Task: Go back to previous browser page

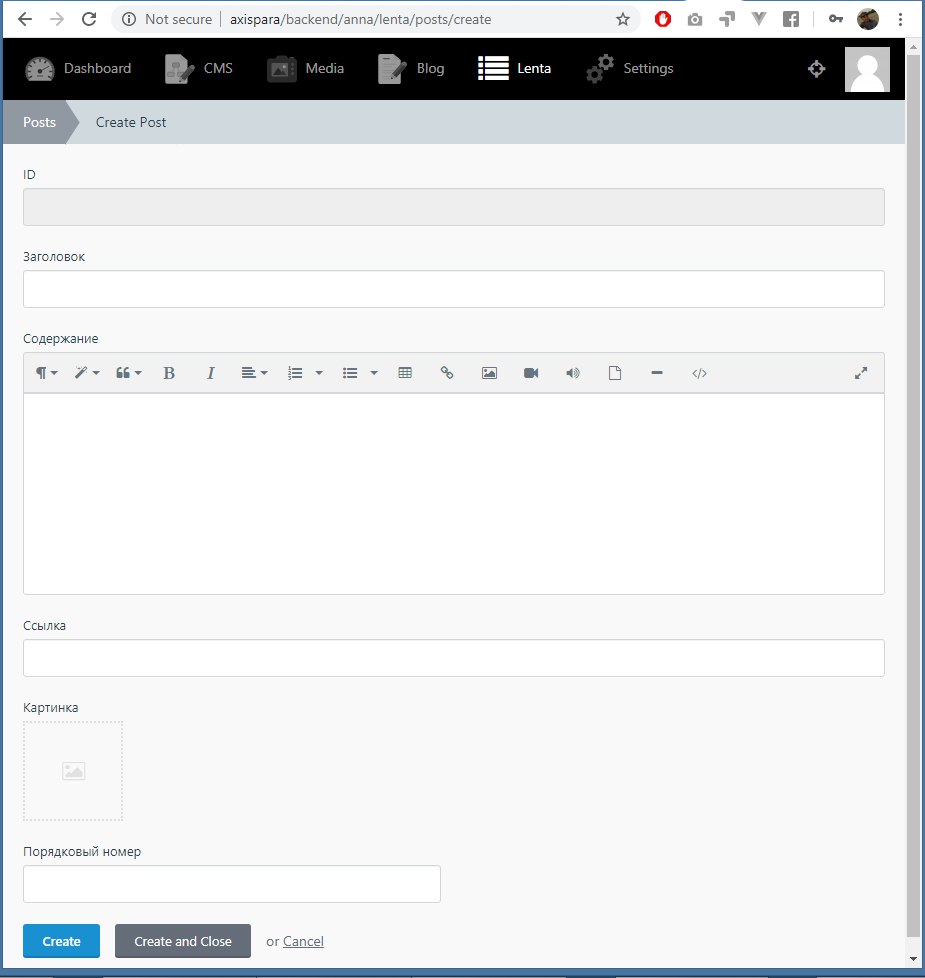Action: (x=25, y=19)
